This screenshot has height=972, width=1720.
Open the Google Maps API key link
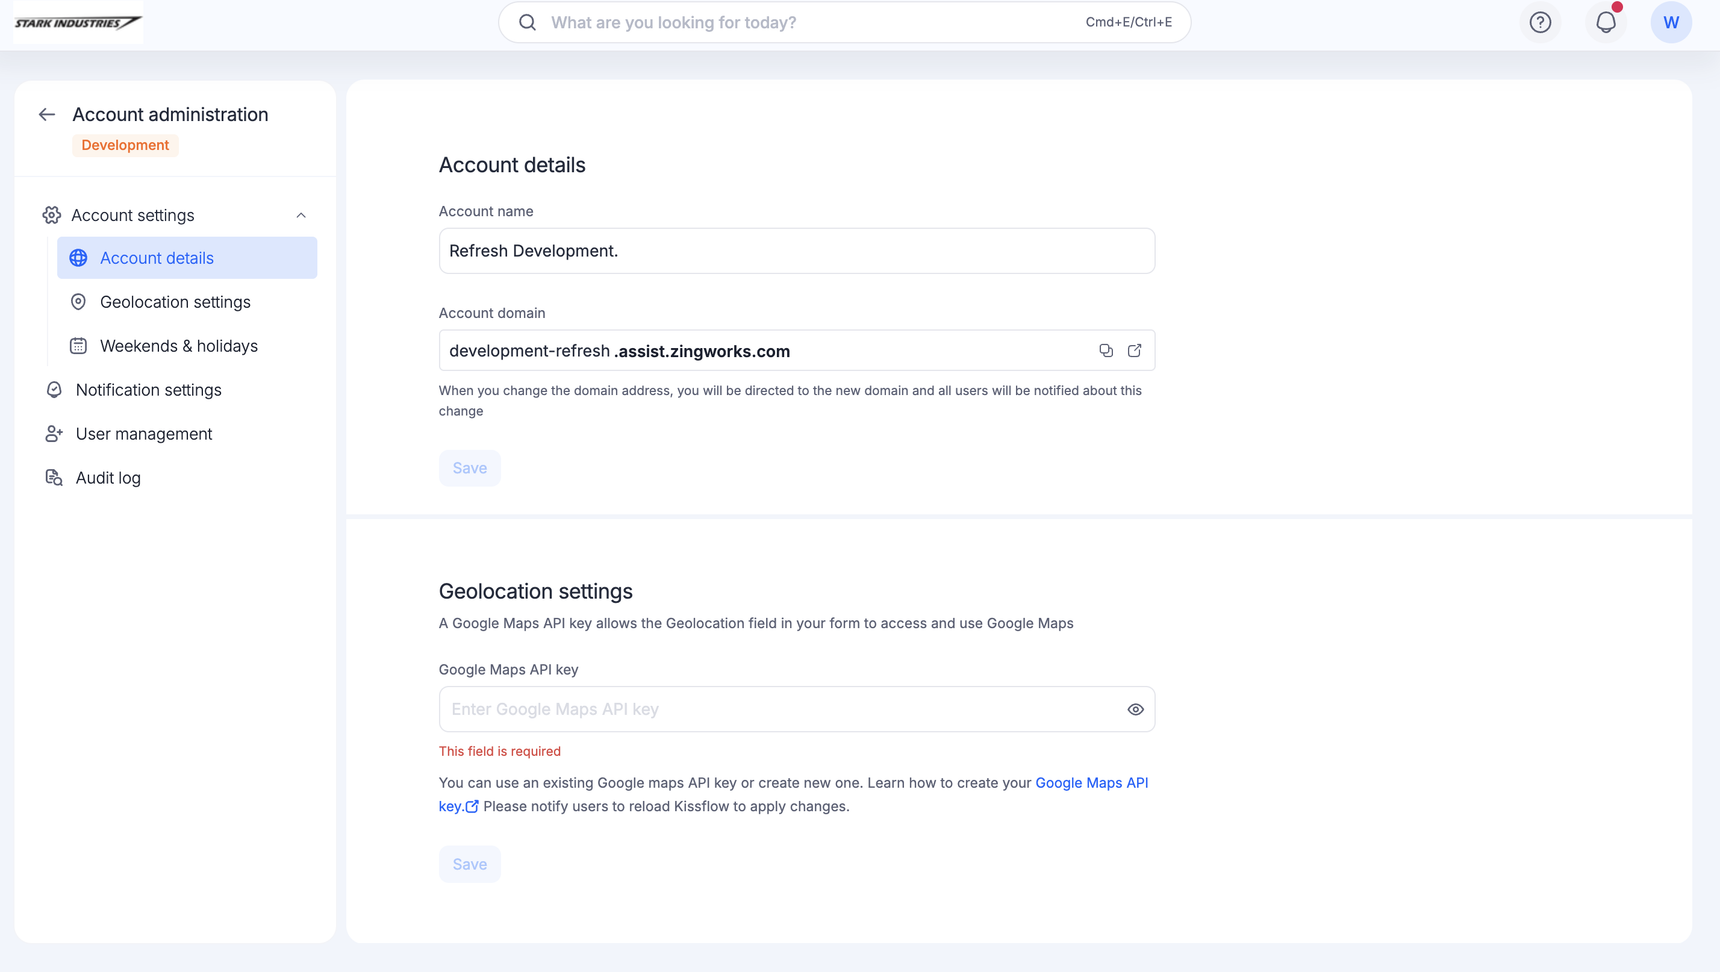(x=1091, y=783)
